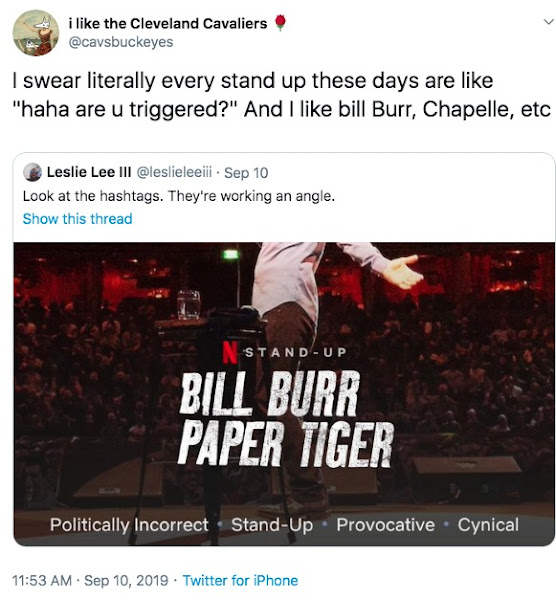Expand the tweet options chevron

tap(549, 22)
